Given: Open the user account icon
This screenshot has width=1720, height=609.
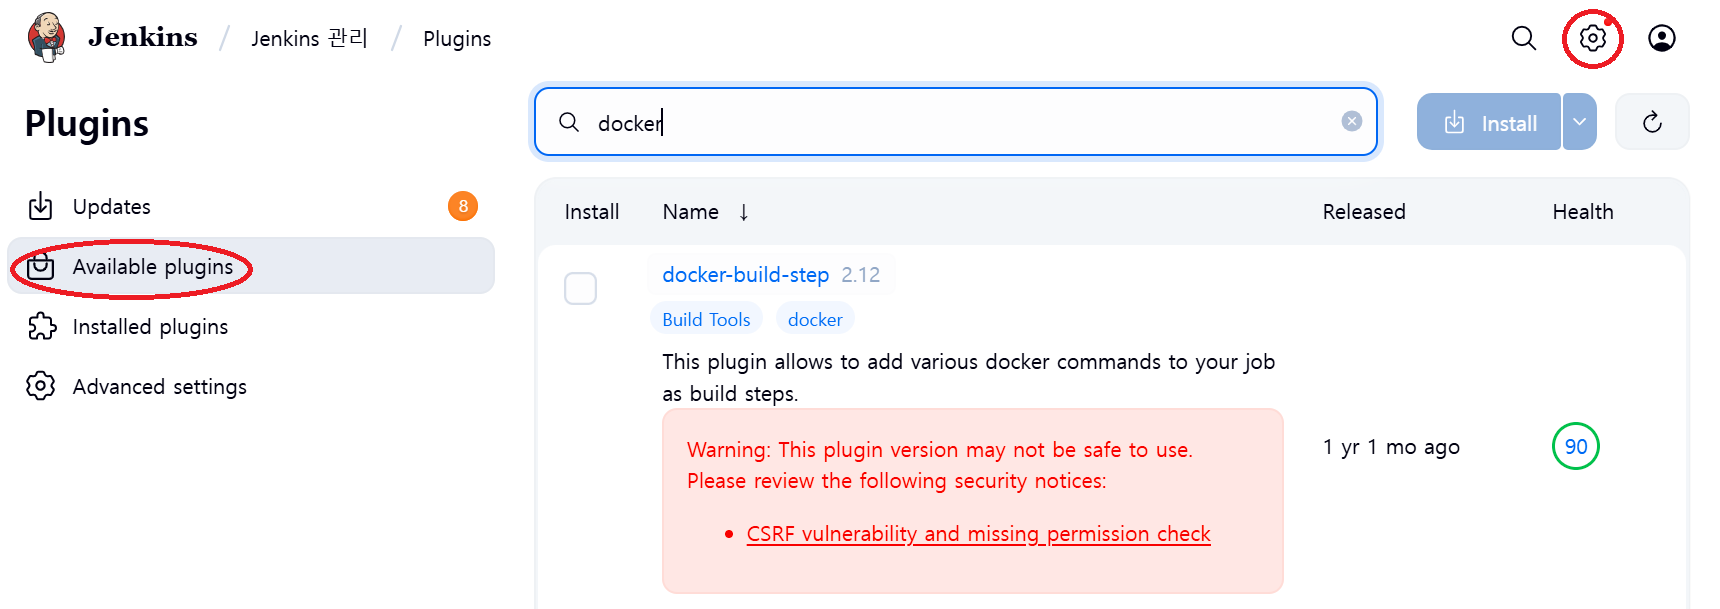Looking at the screenshot, I should click(x=1661, y=38).
